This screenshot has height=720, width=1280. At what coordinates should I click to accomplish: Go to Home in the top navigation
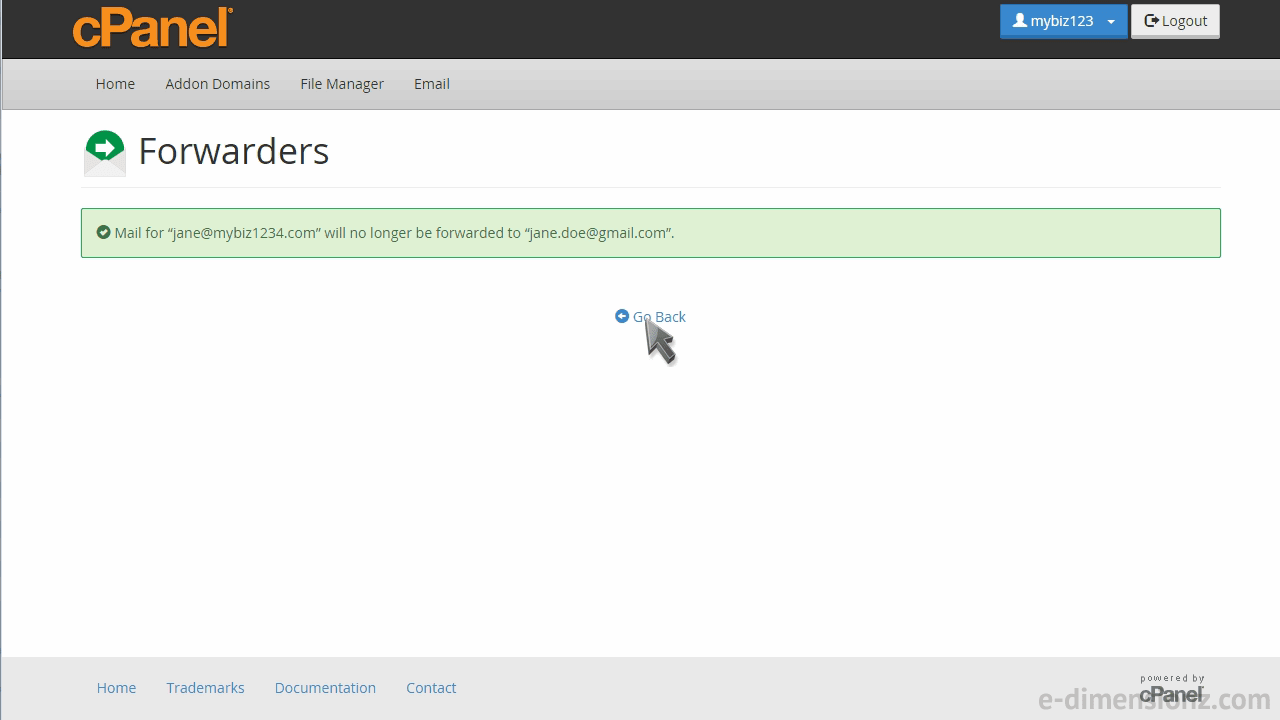point(115,84)
